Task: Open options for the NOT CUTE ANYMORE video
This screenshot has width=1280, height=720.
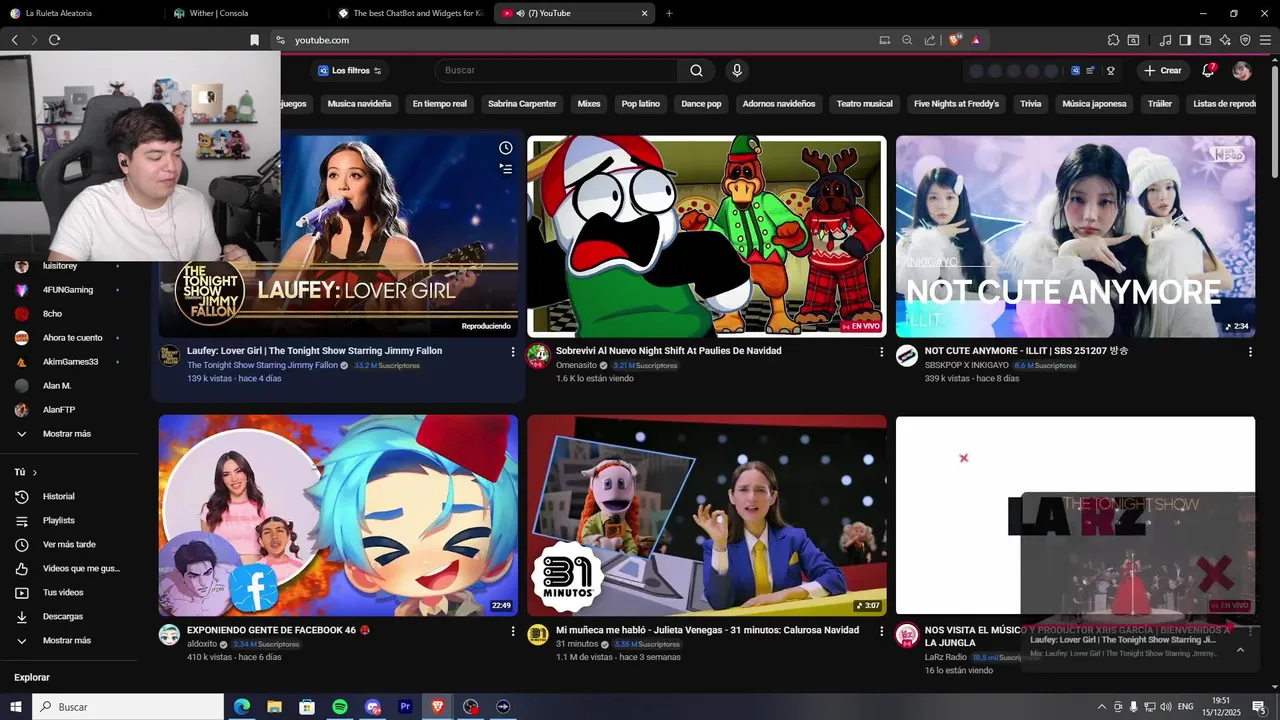Action: [1250, 352]
